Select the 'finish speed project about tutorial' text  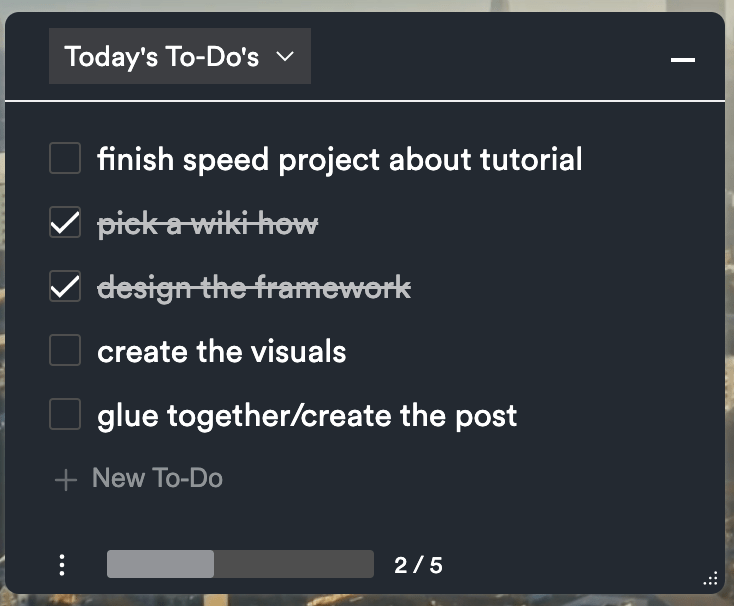(x=339, y=159)
